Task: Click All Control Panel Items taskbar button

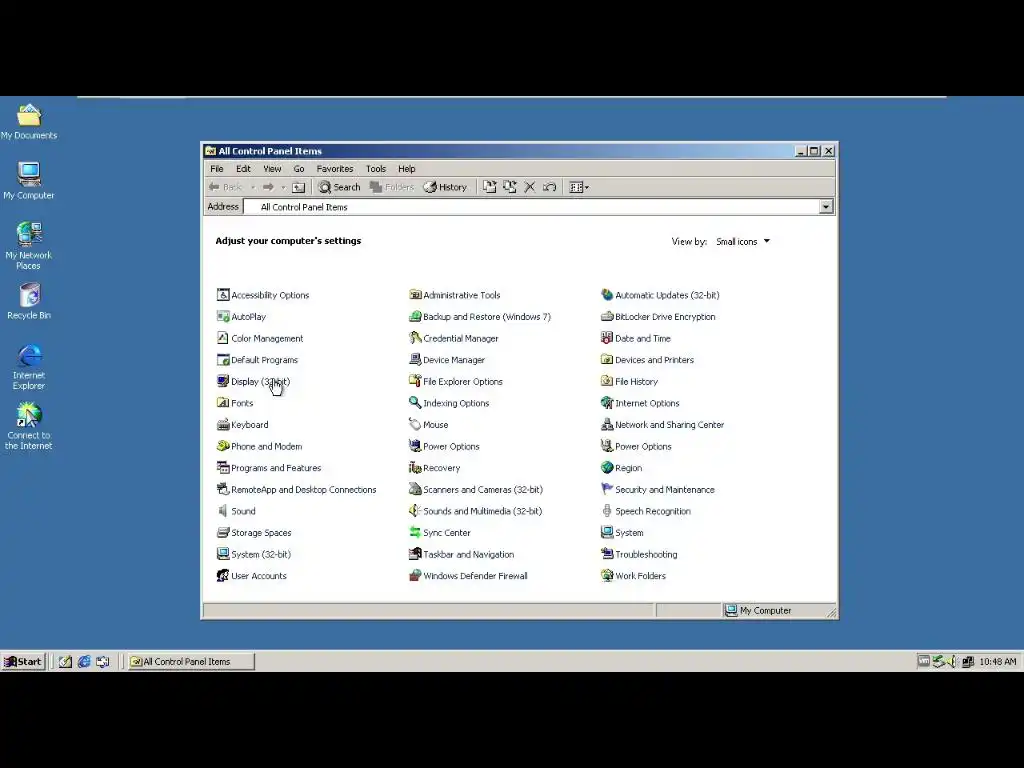Action: click(191, 662)
